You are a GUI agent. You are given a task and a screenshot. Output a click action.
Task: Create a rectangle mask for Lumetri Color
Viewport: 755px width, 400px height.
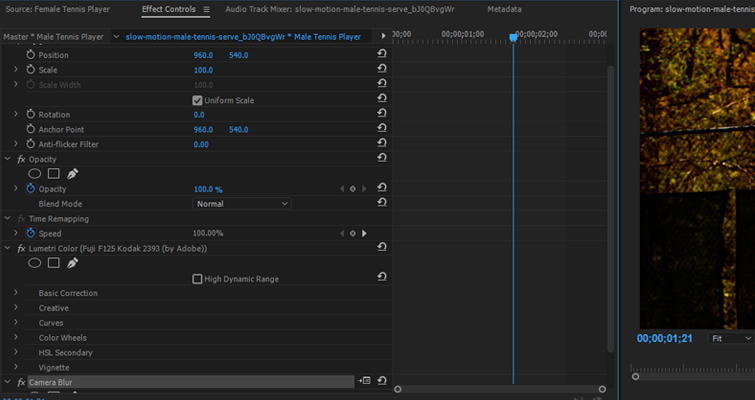pos(53,263)
